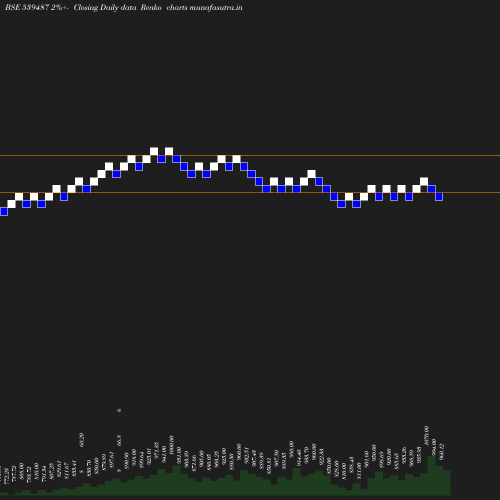500x500 pixels.
Task: Click the upper orange horizontal level line
Action: (250, 156)
